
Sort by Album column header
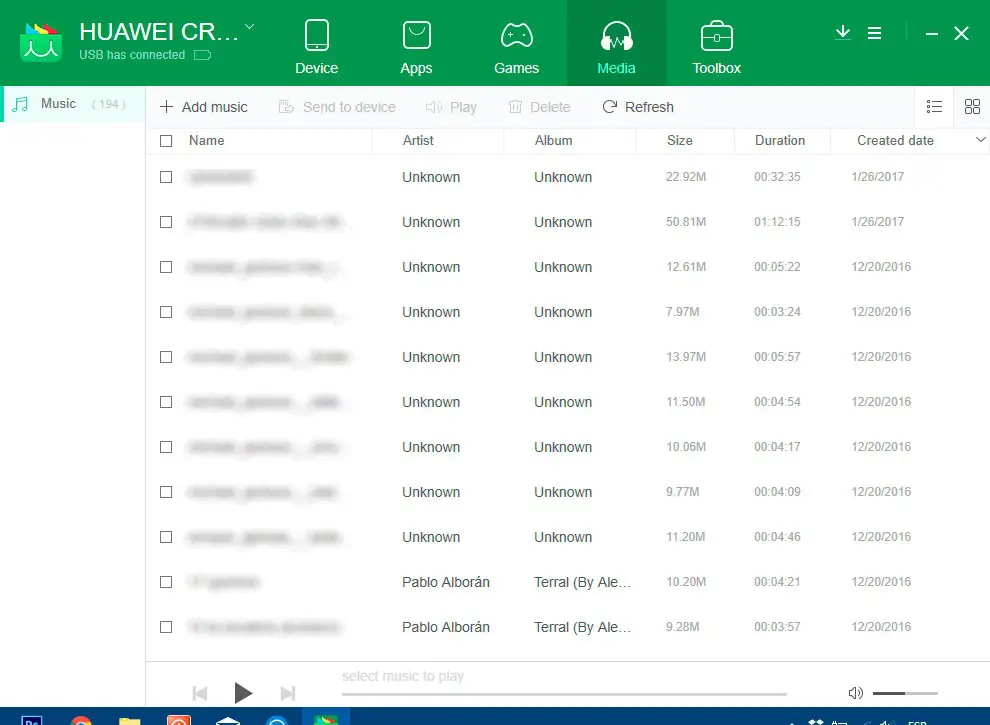click(x=553, y=140)
